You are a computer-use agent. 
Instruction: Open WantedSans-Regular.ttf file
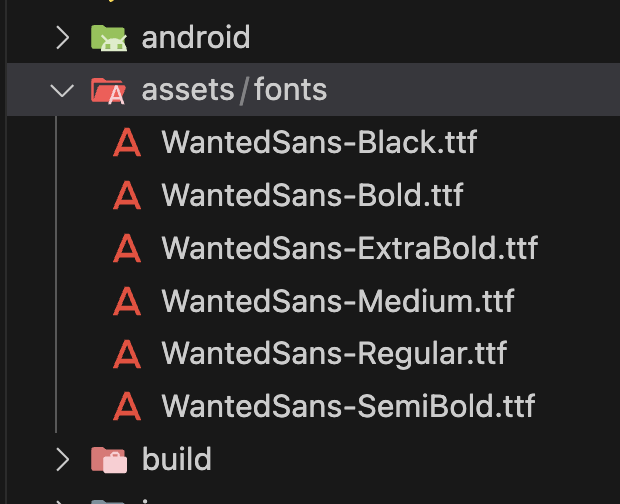[x=334, y=354]
